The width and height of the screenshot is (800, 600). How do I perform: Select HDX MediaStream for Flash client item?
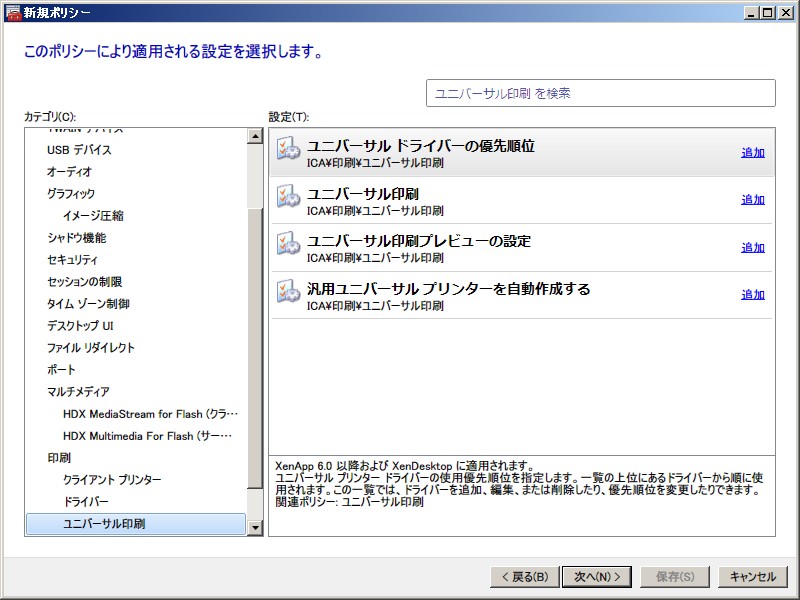click(150, 414)
